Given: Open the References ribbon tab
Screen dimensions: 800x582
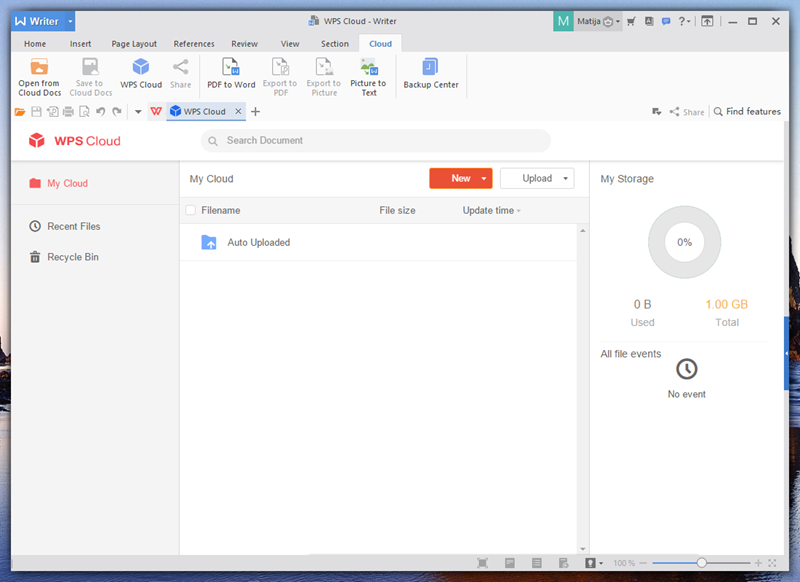Looking at the screenshot, I should click(194, 44).
